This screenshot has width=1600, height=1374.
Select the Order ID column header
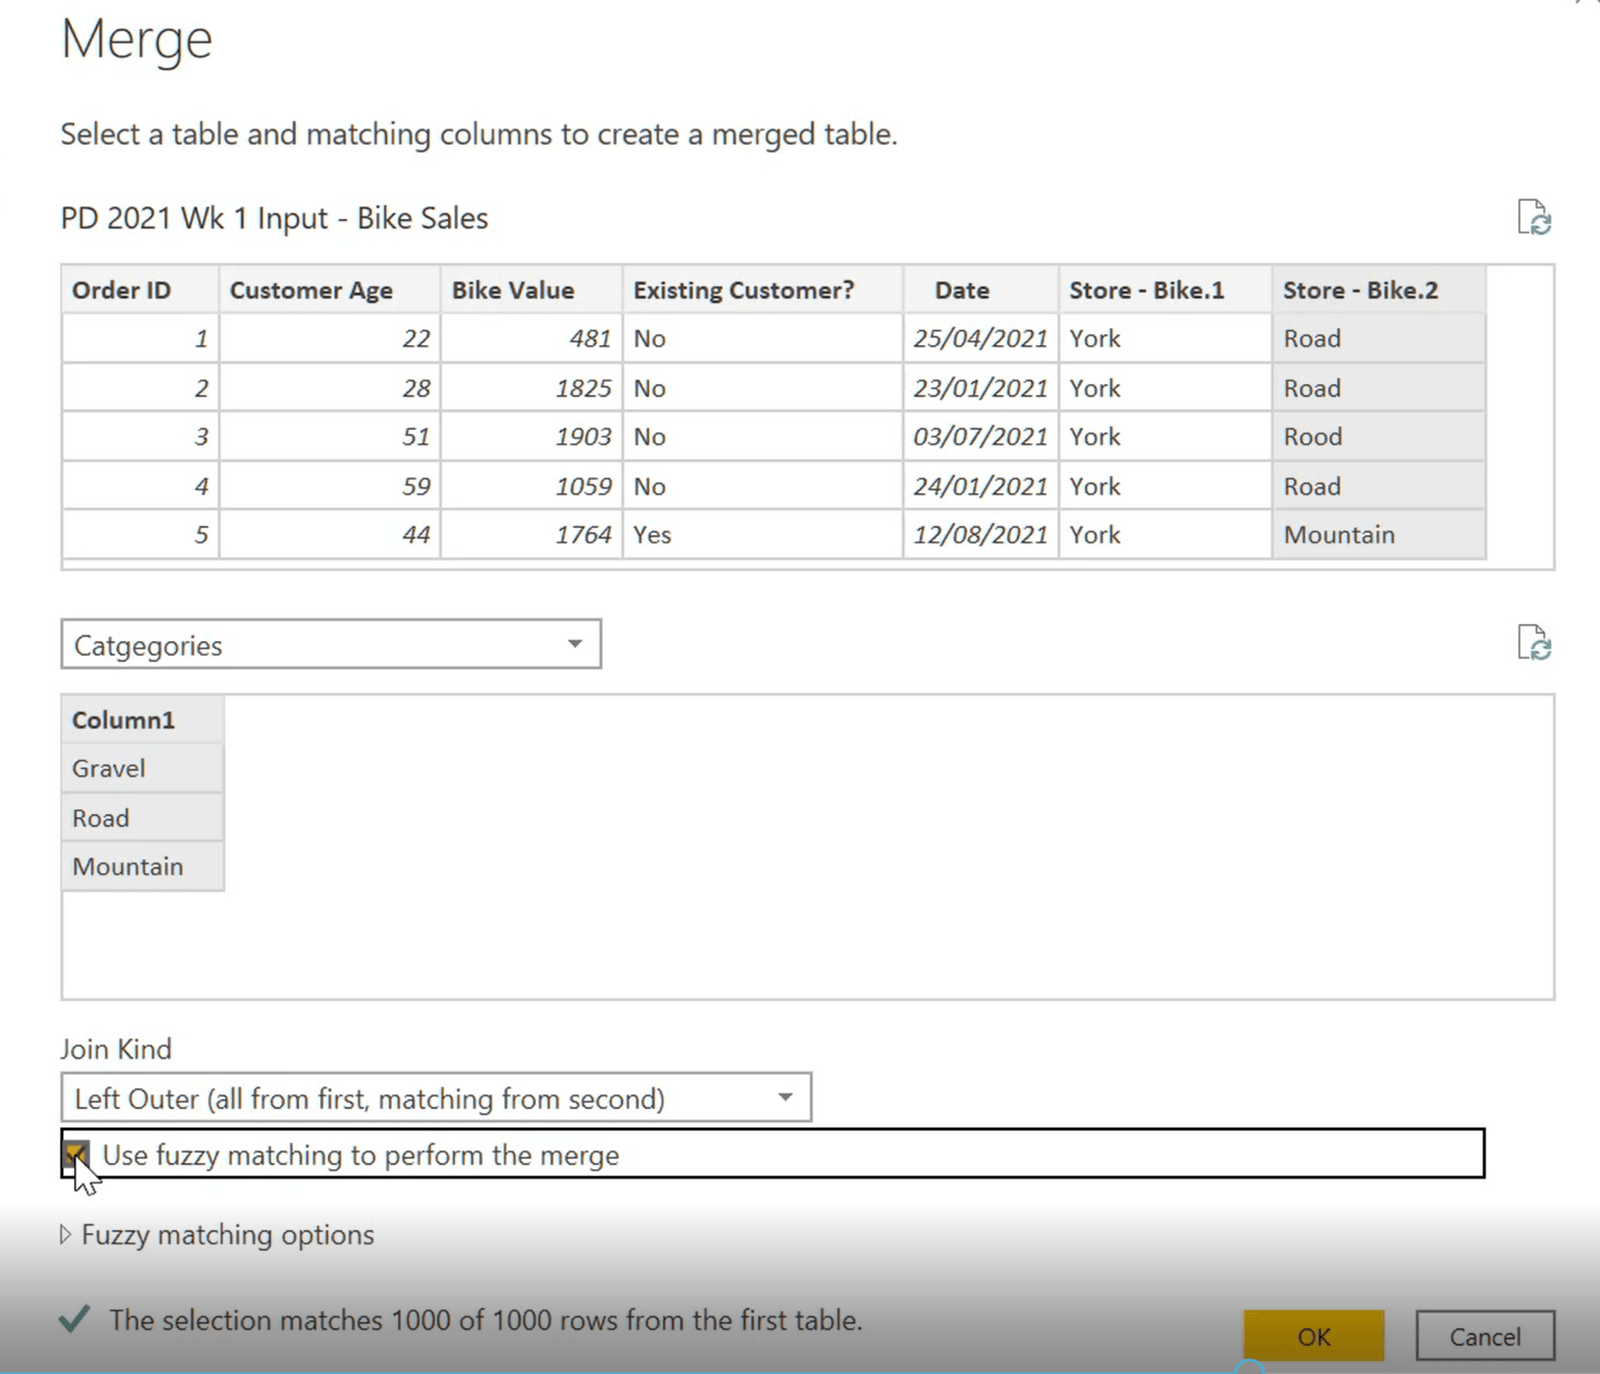(x=140, y=290)
